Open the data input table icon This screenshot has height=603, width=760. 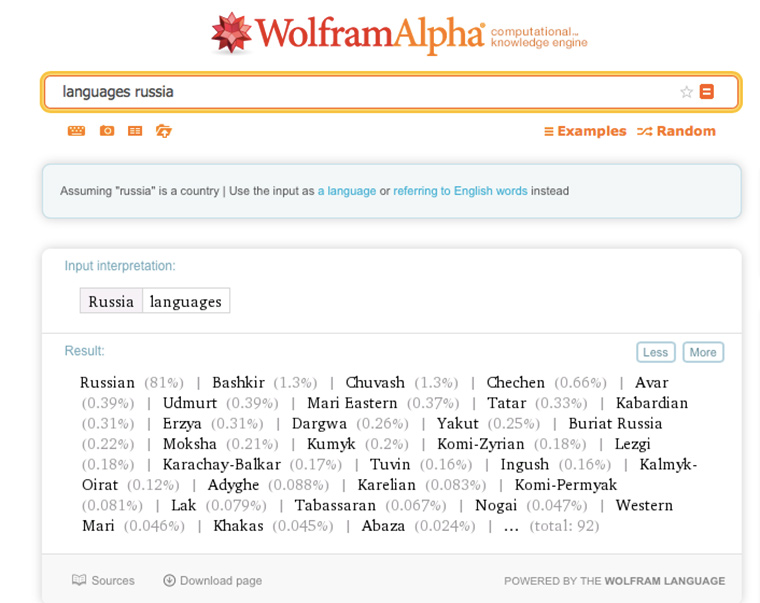click(135, 131)
